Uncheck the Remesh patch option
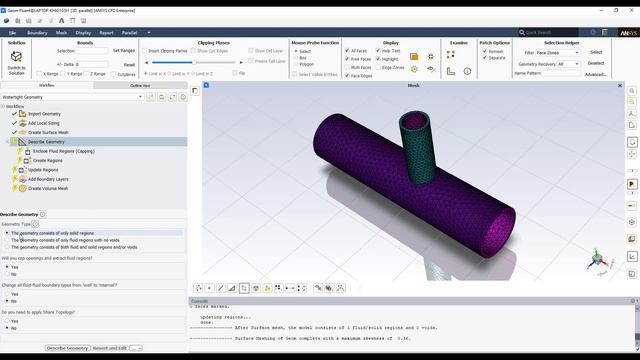The height and width of the screenshot is (360, 640). (484, 51)
